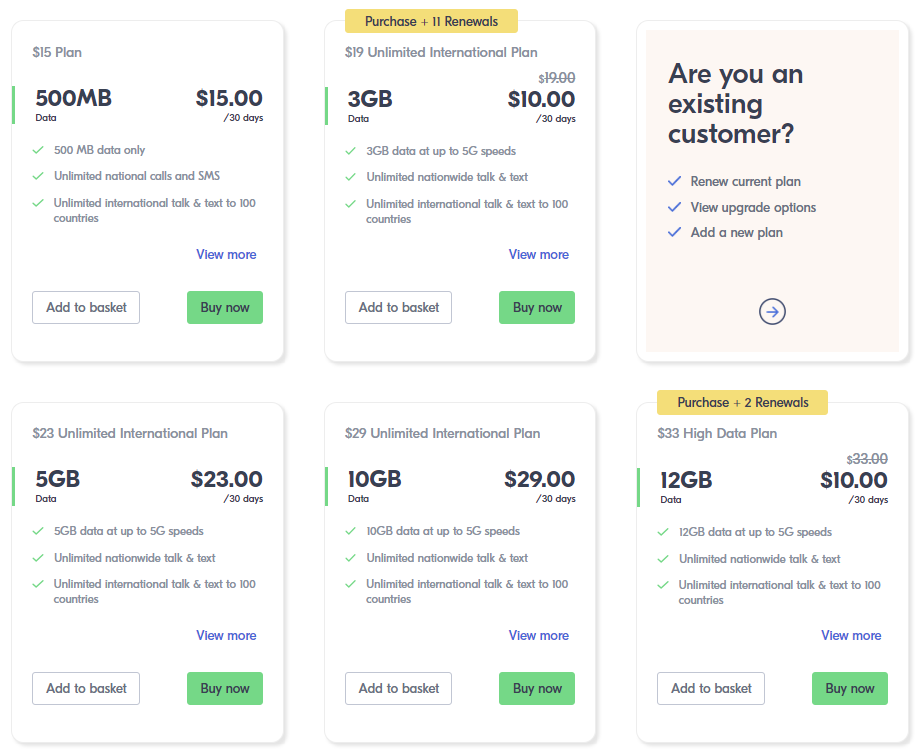
Task: Expand View more on the $15 Plan
Action: tap(226, 254)
